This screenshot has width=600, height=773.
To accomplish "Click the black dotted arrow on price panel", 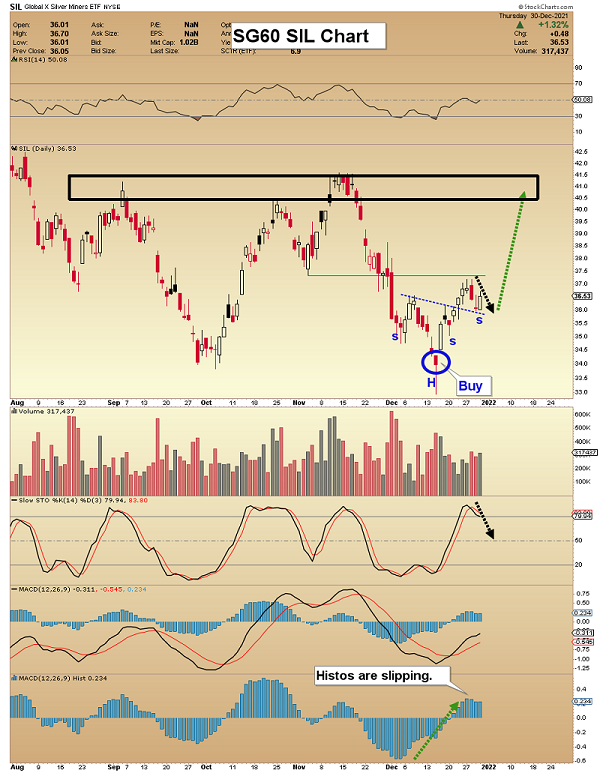I will [x=482, y=293].
